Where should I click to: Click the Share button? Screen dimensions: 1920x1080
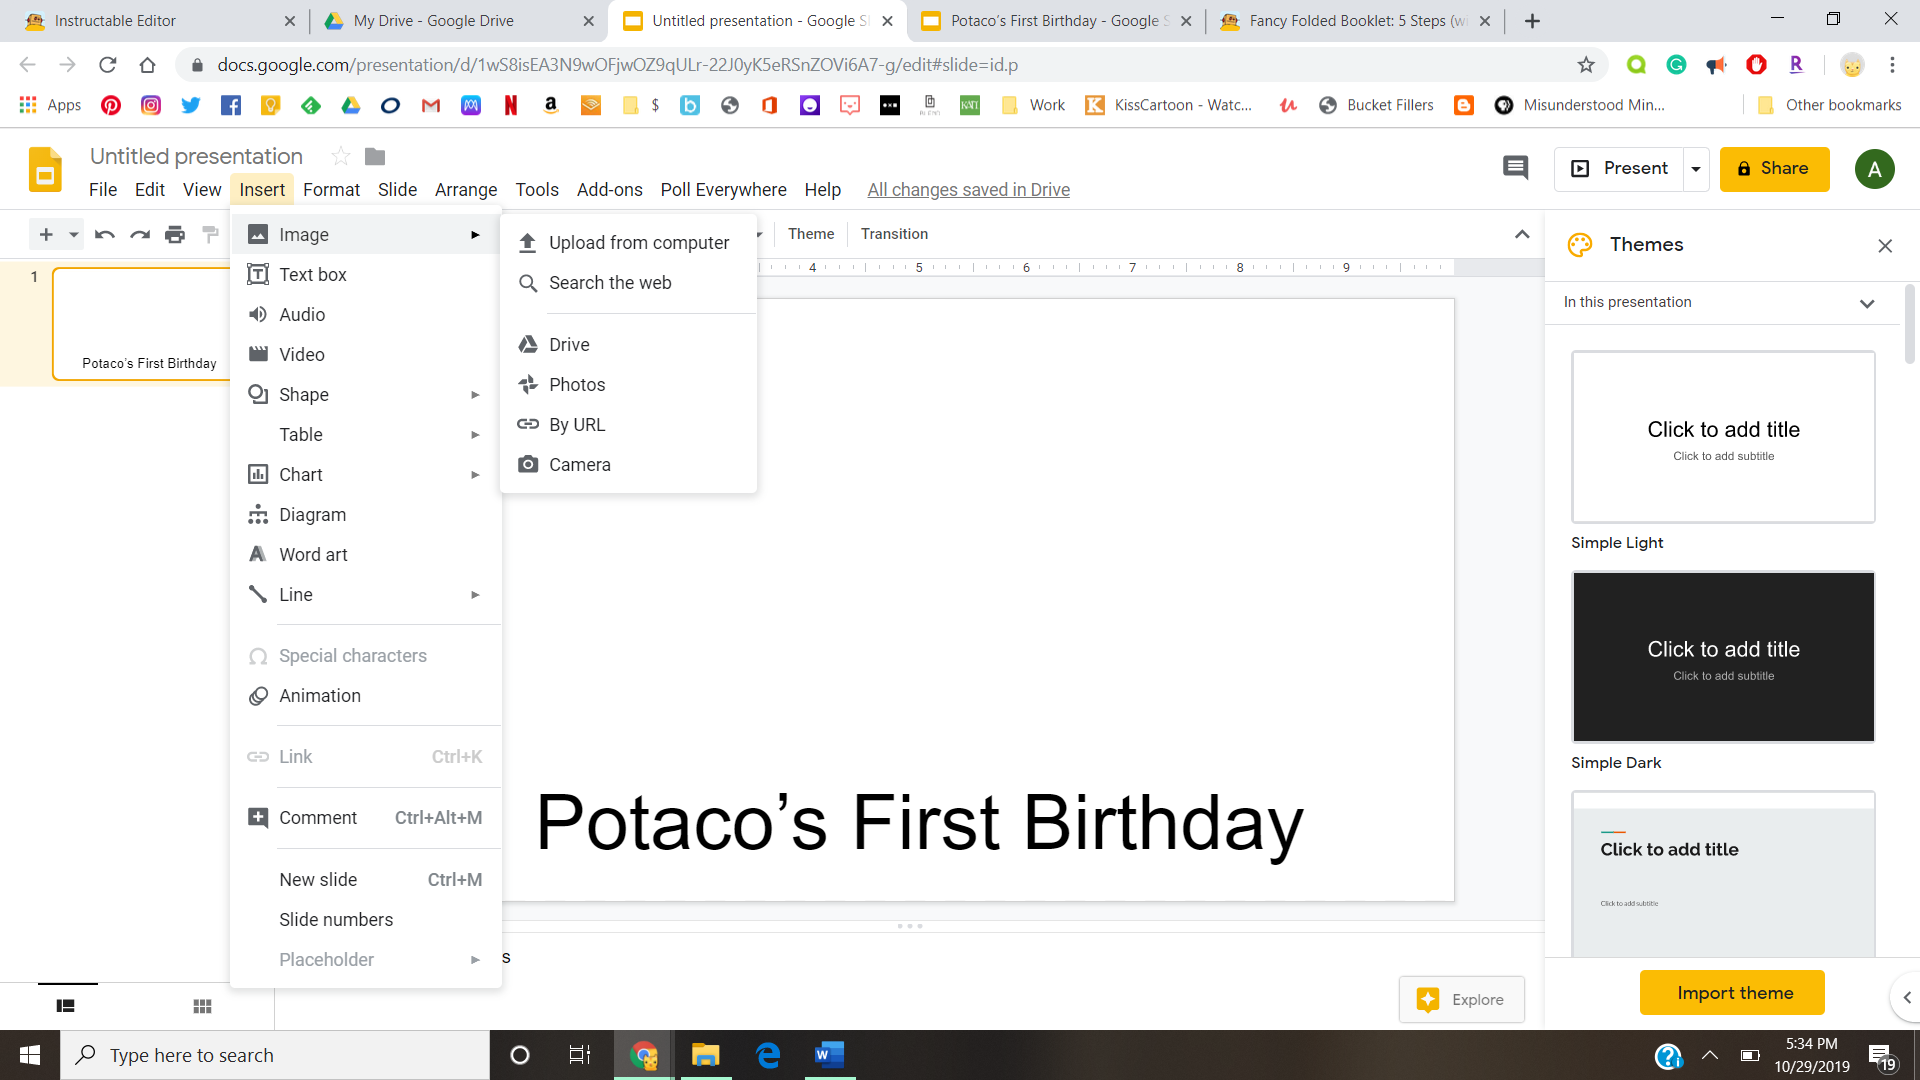[x=1774, y=168]
